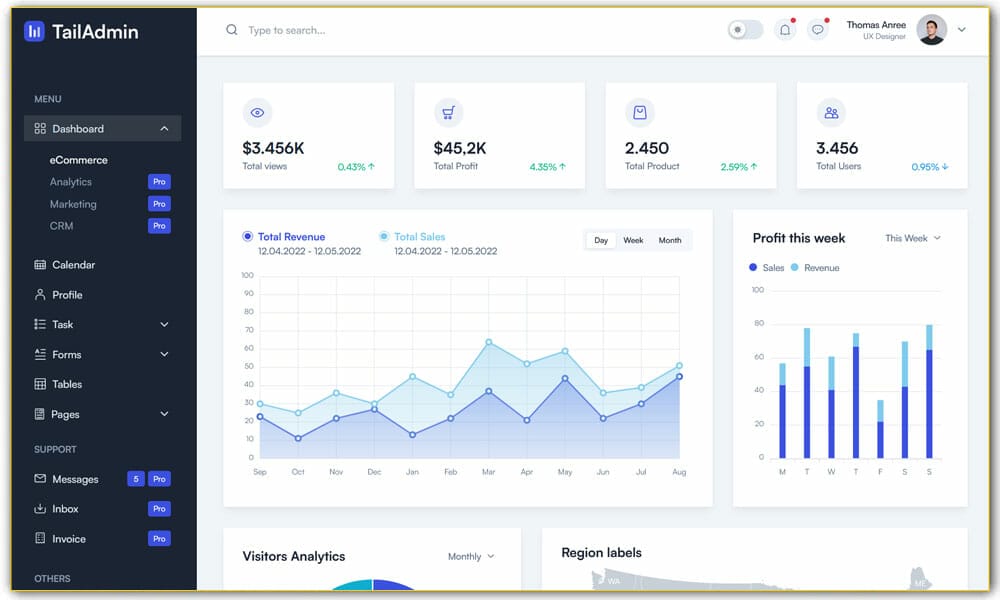Open the Calendar section from the sidebar
Image resolution: width=1000 pixels, height=600 pixels.
point(38,264)
